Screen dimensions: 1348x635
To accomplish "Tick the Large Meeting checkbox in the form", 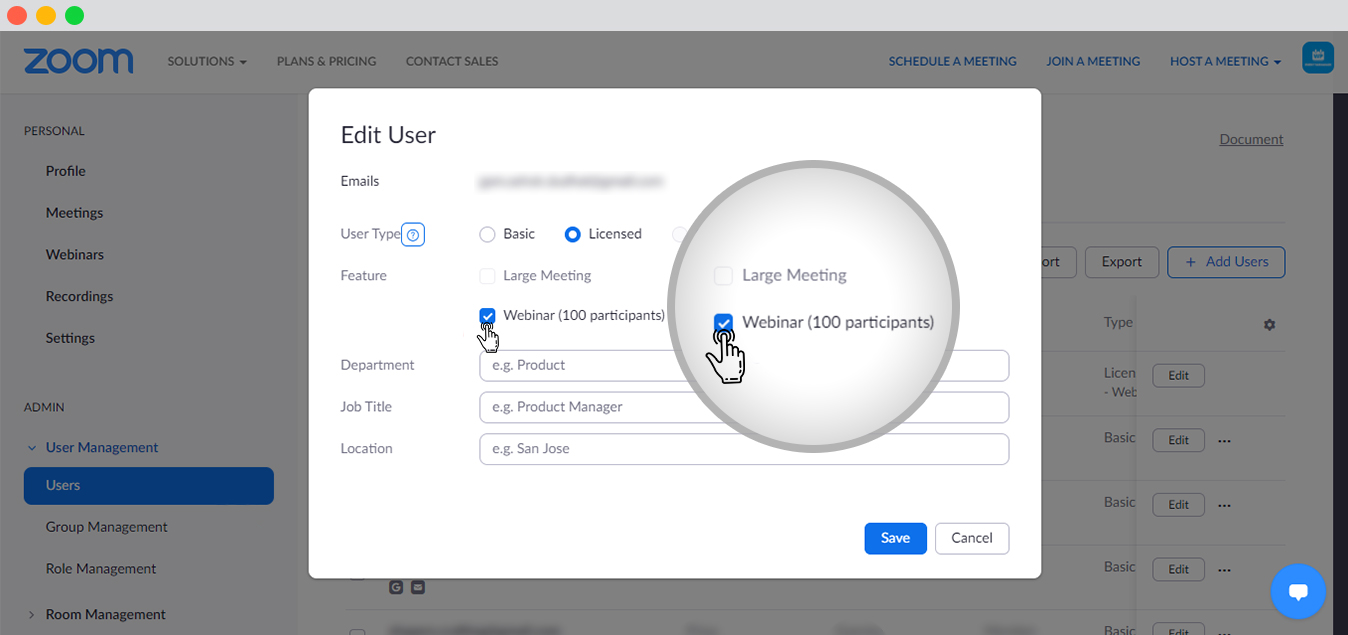I will click(488, 276).
